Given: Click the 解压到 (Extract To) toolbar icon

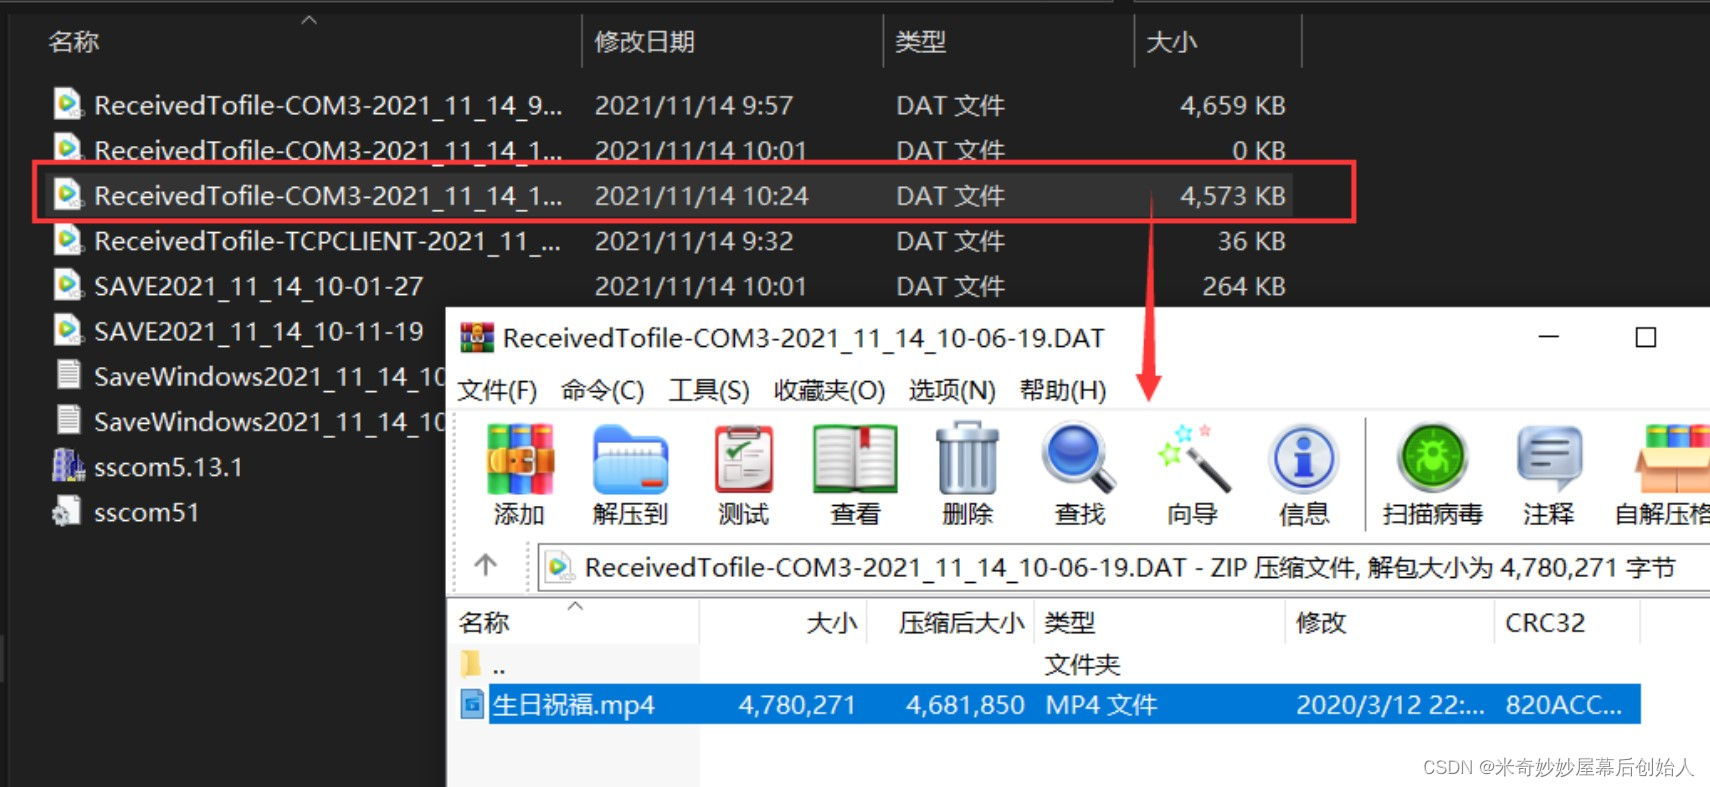Looking at the screenshot, I should click(x=630, y=460).
